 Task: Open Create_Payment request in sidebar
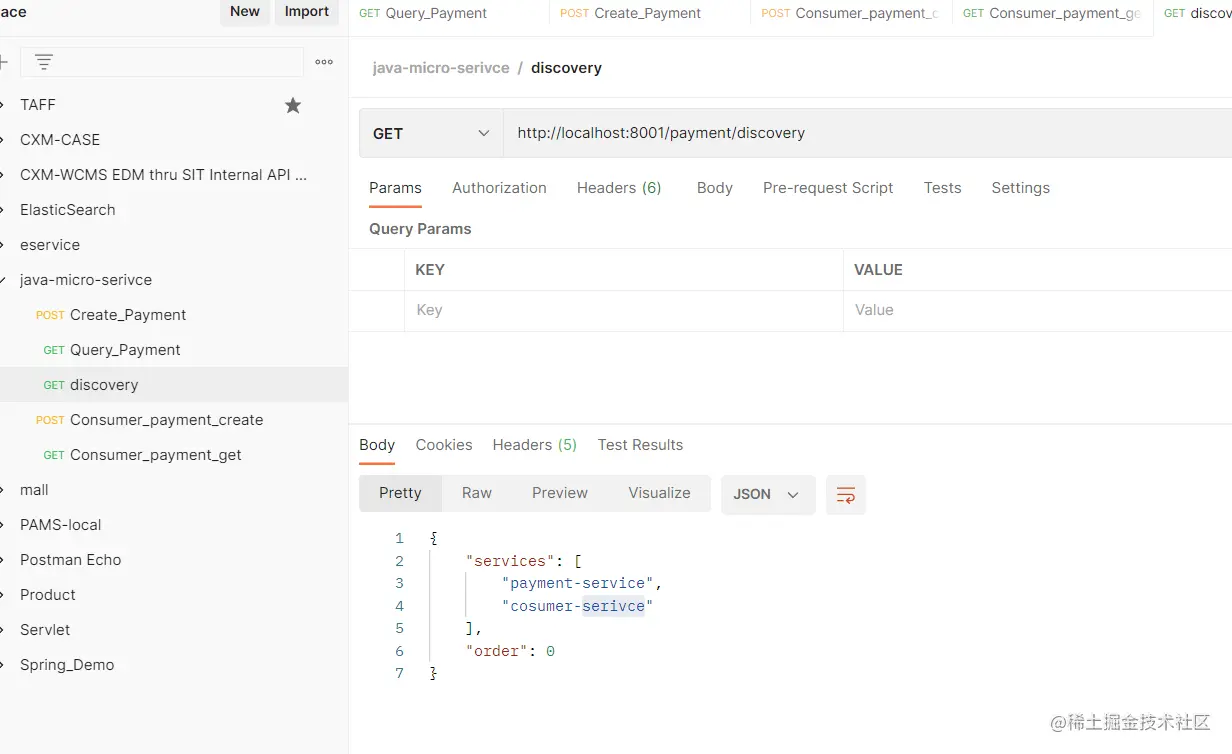pyautogui.click(x=128, y=315)
